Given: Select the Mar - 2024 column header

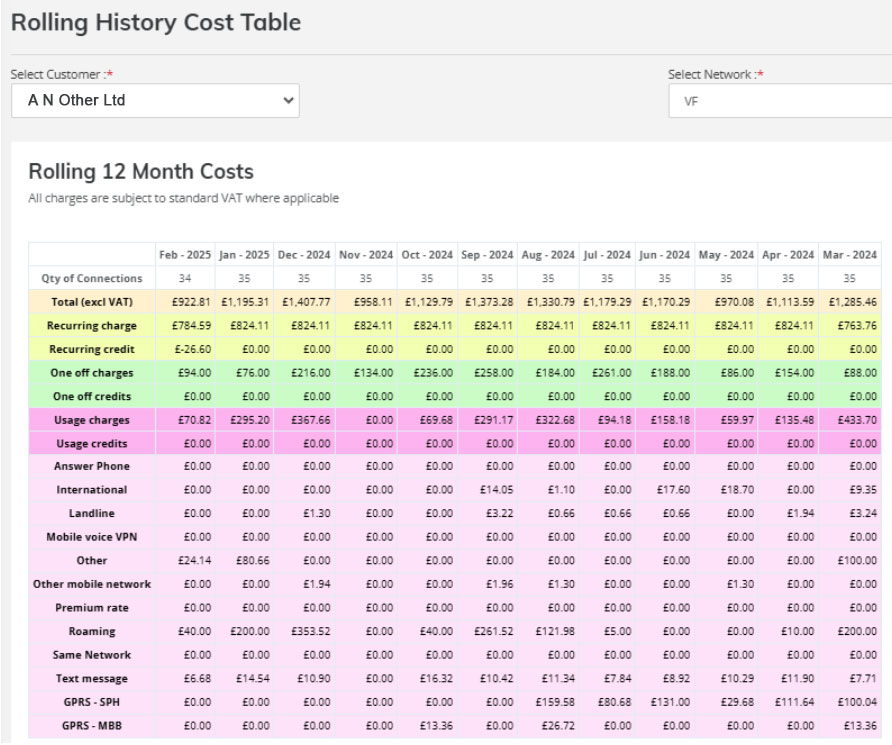Looking at the screenshot, I should [x=847, y=254].
